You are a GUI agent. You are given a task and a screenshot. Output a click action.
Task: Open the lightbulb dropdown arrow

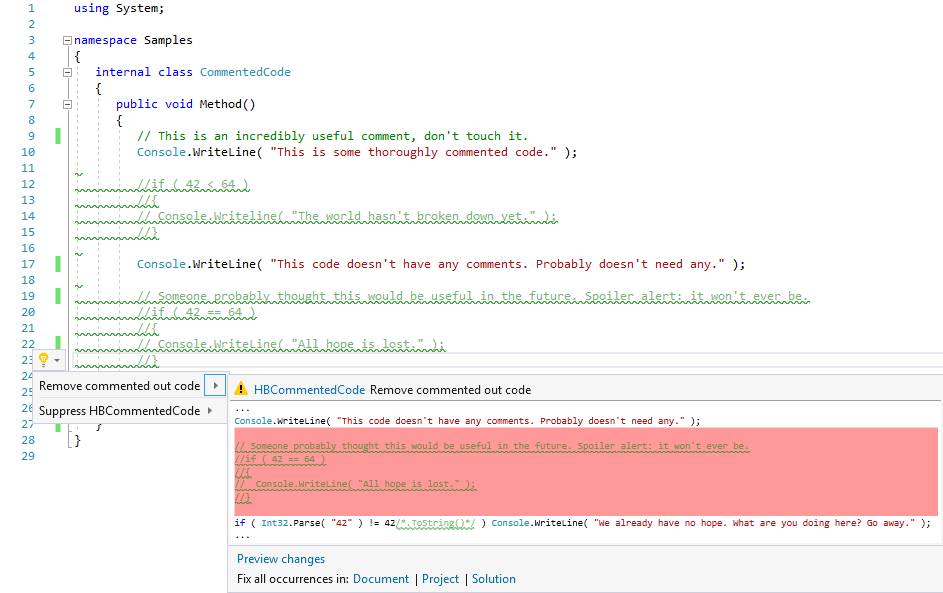tap(57, 360)
